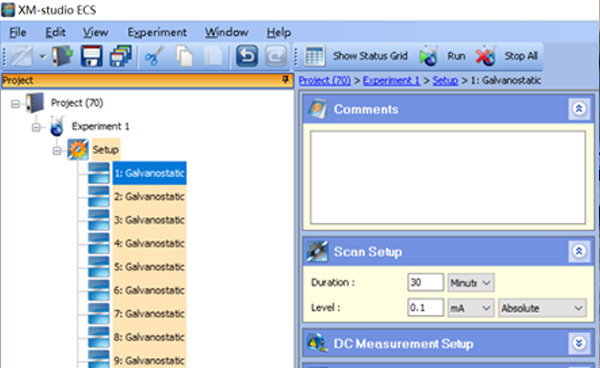Click the Duration value field
Image resolution: width=600 pixels, height=368 pixels.
(426, 283)
